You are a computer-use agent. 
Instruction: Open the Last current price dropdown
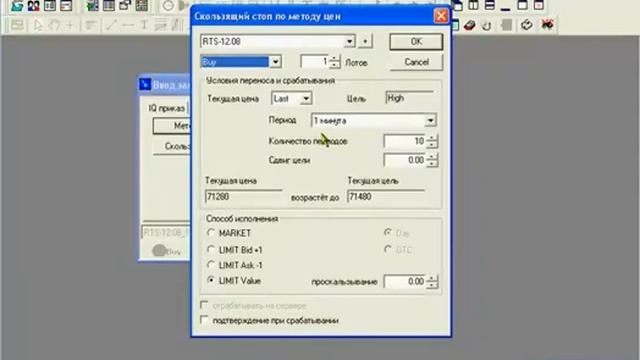(x=306, y=98)
